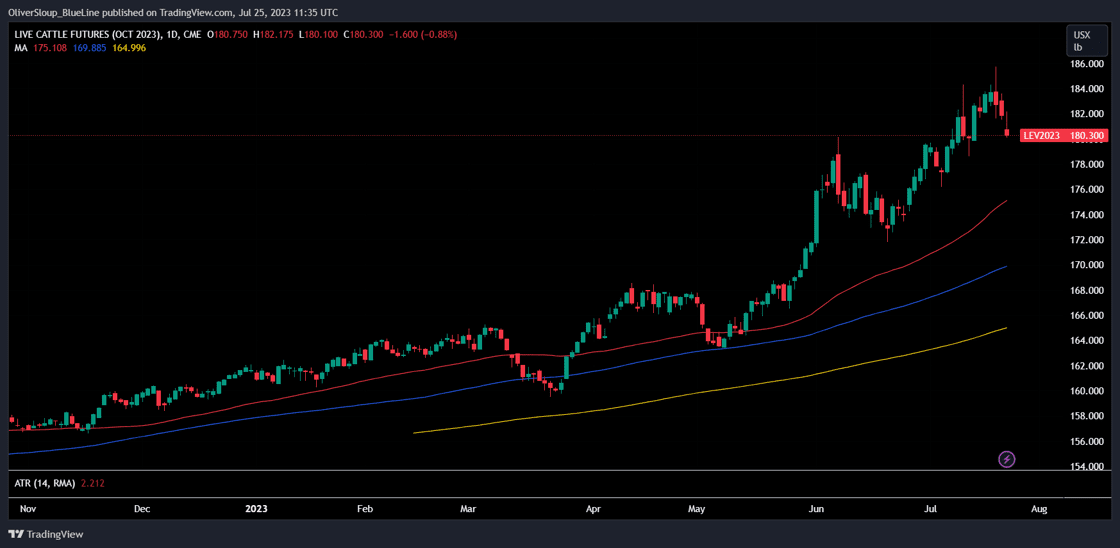This screenshot has height=548, width=1120.
Task: Click the 166.000 price axis label
Action: coord(1086,315)
